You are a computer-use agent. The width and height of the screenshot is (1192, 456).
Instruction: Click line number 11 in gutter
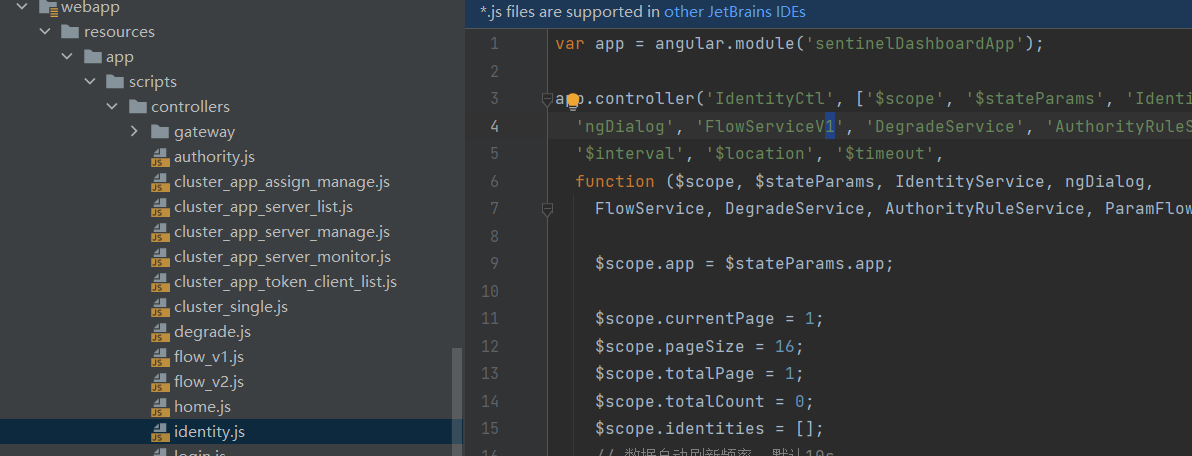pos(490,318)
